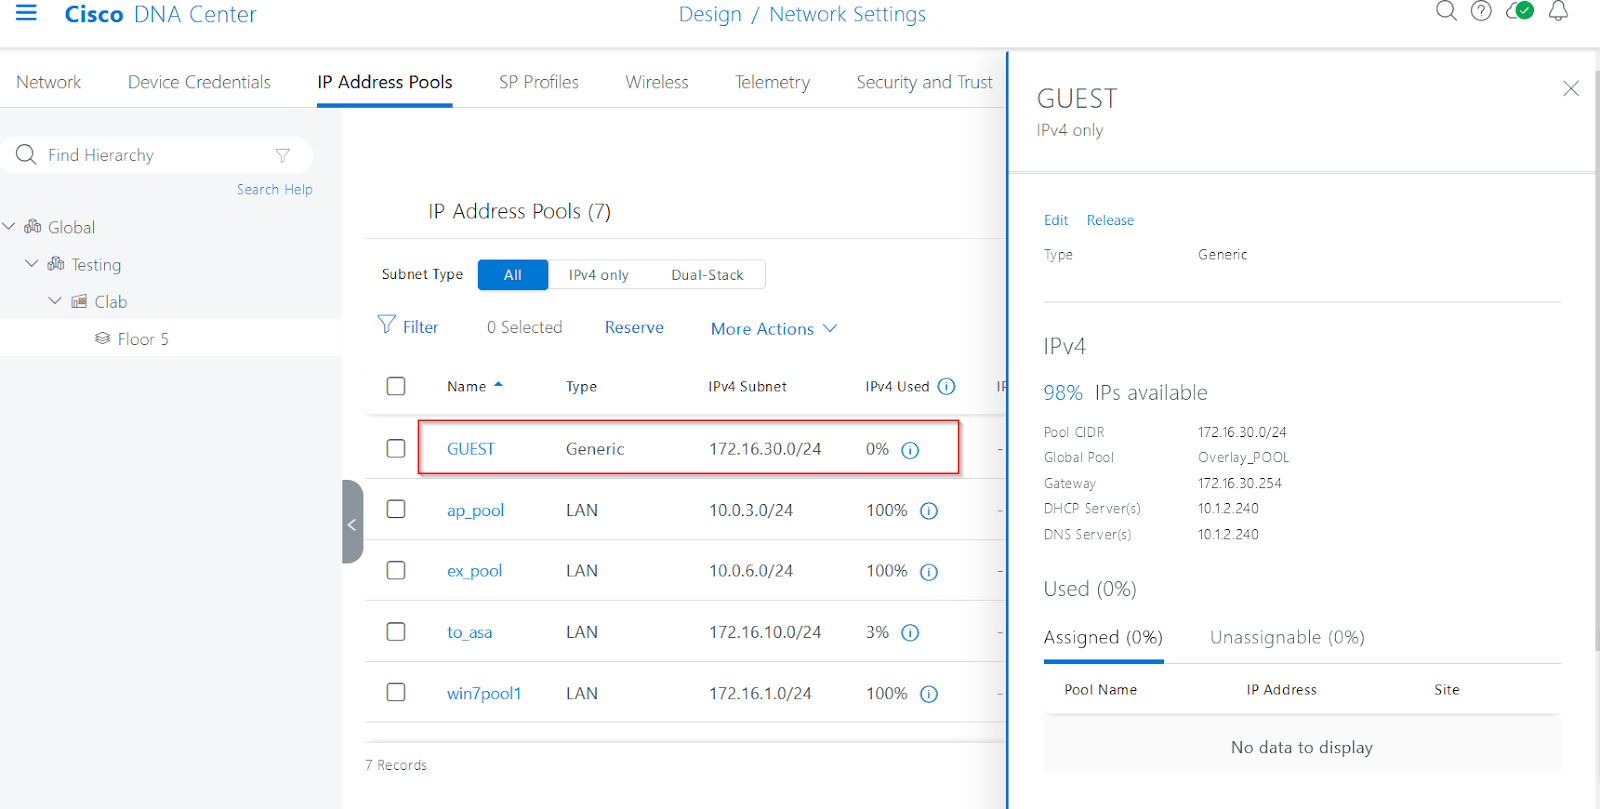
Task: Tick the checkbox for win7pool1
Action: point(396,692)
